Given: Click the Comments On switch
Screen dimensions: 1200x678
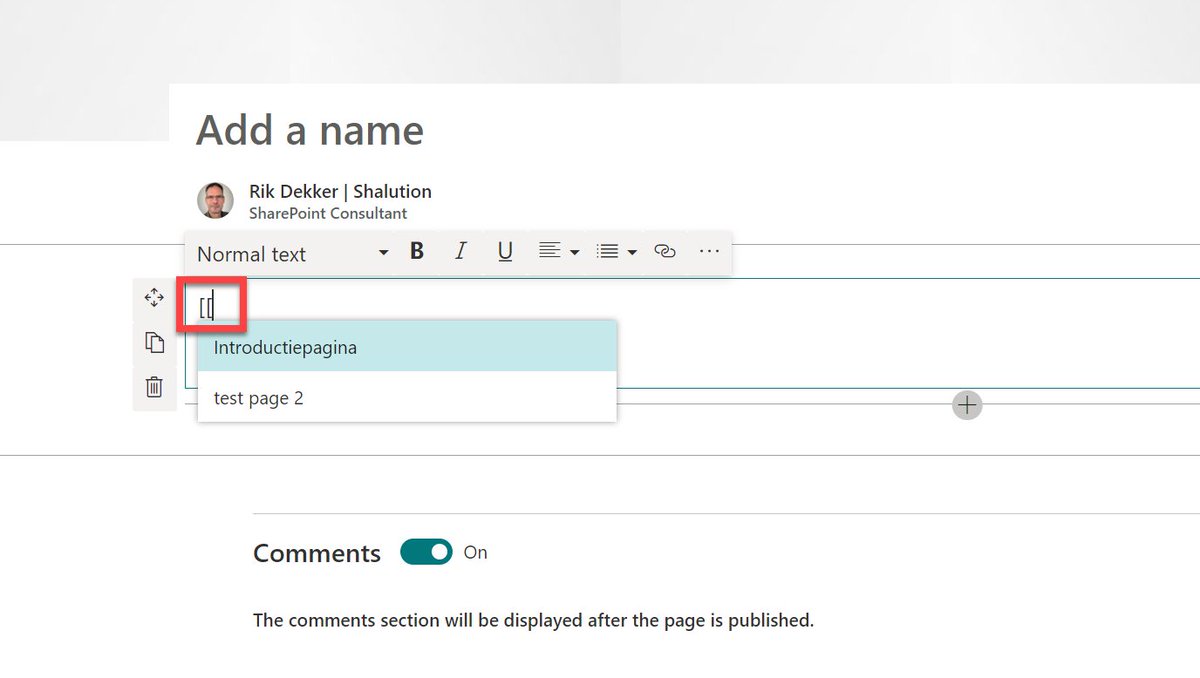Looking at the screenshot, I should 425,551.
